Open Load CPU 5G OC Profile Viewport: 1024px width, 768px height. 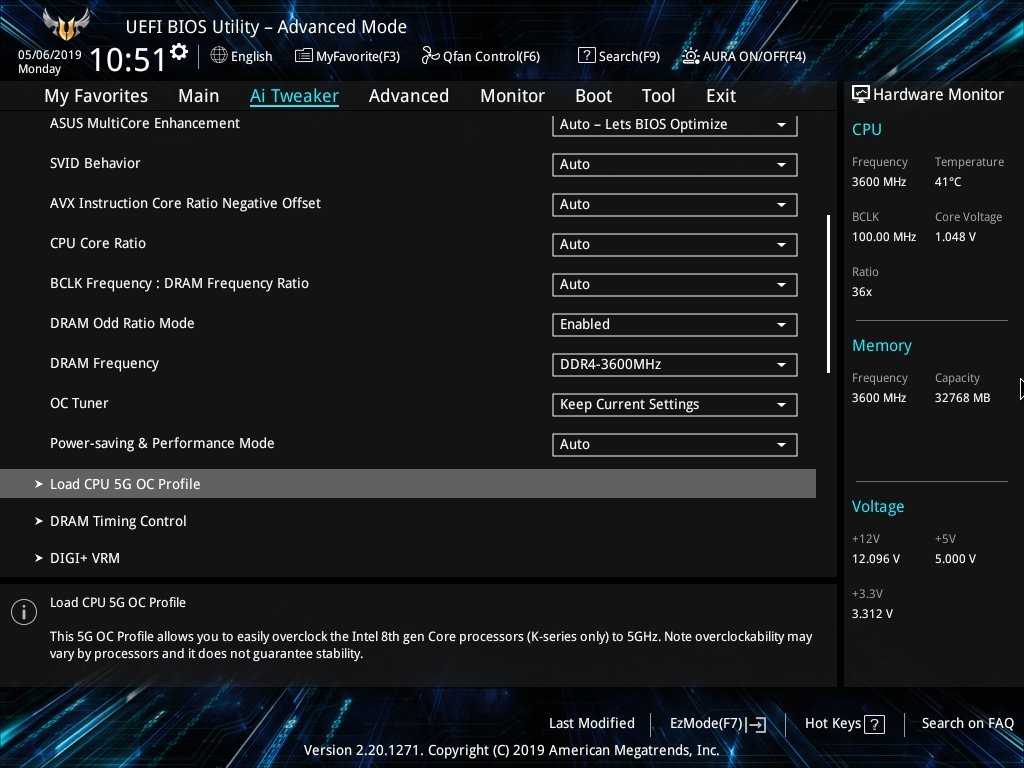click(125, 484)
